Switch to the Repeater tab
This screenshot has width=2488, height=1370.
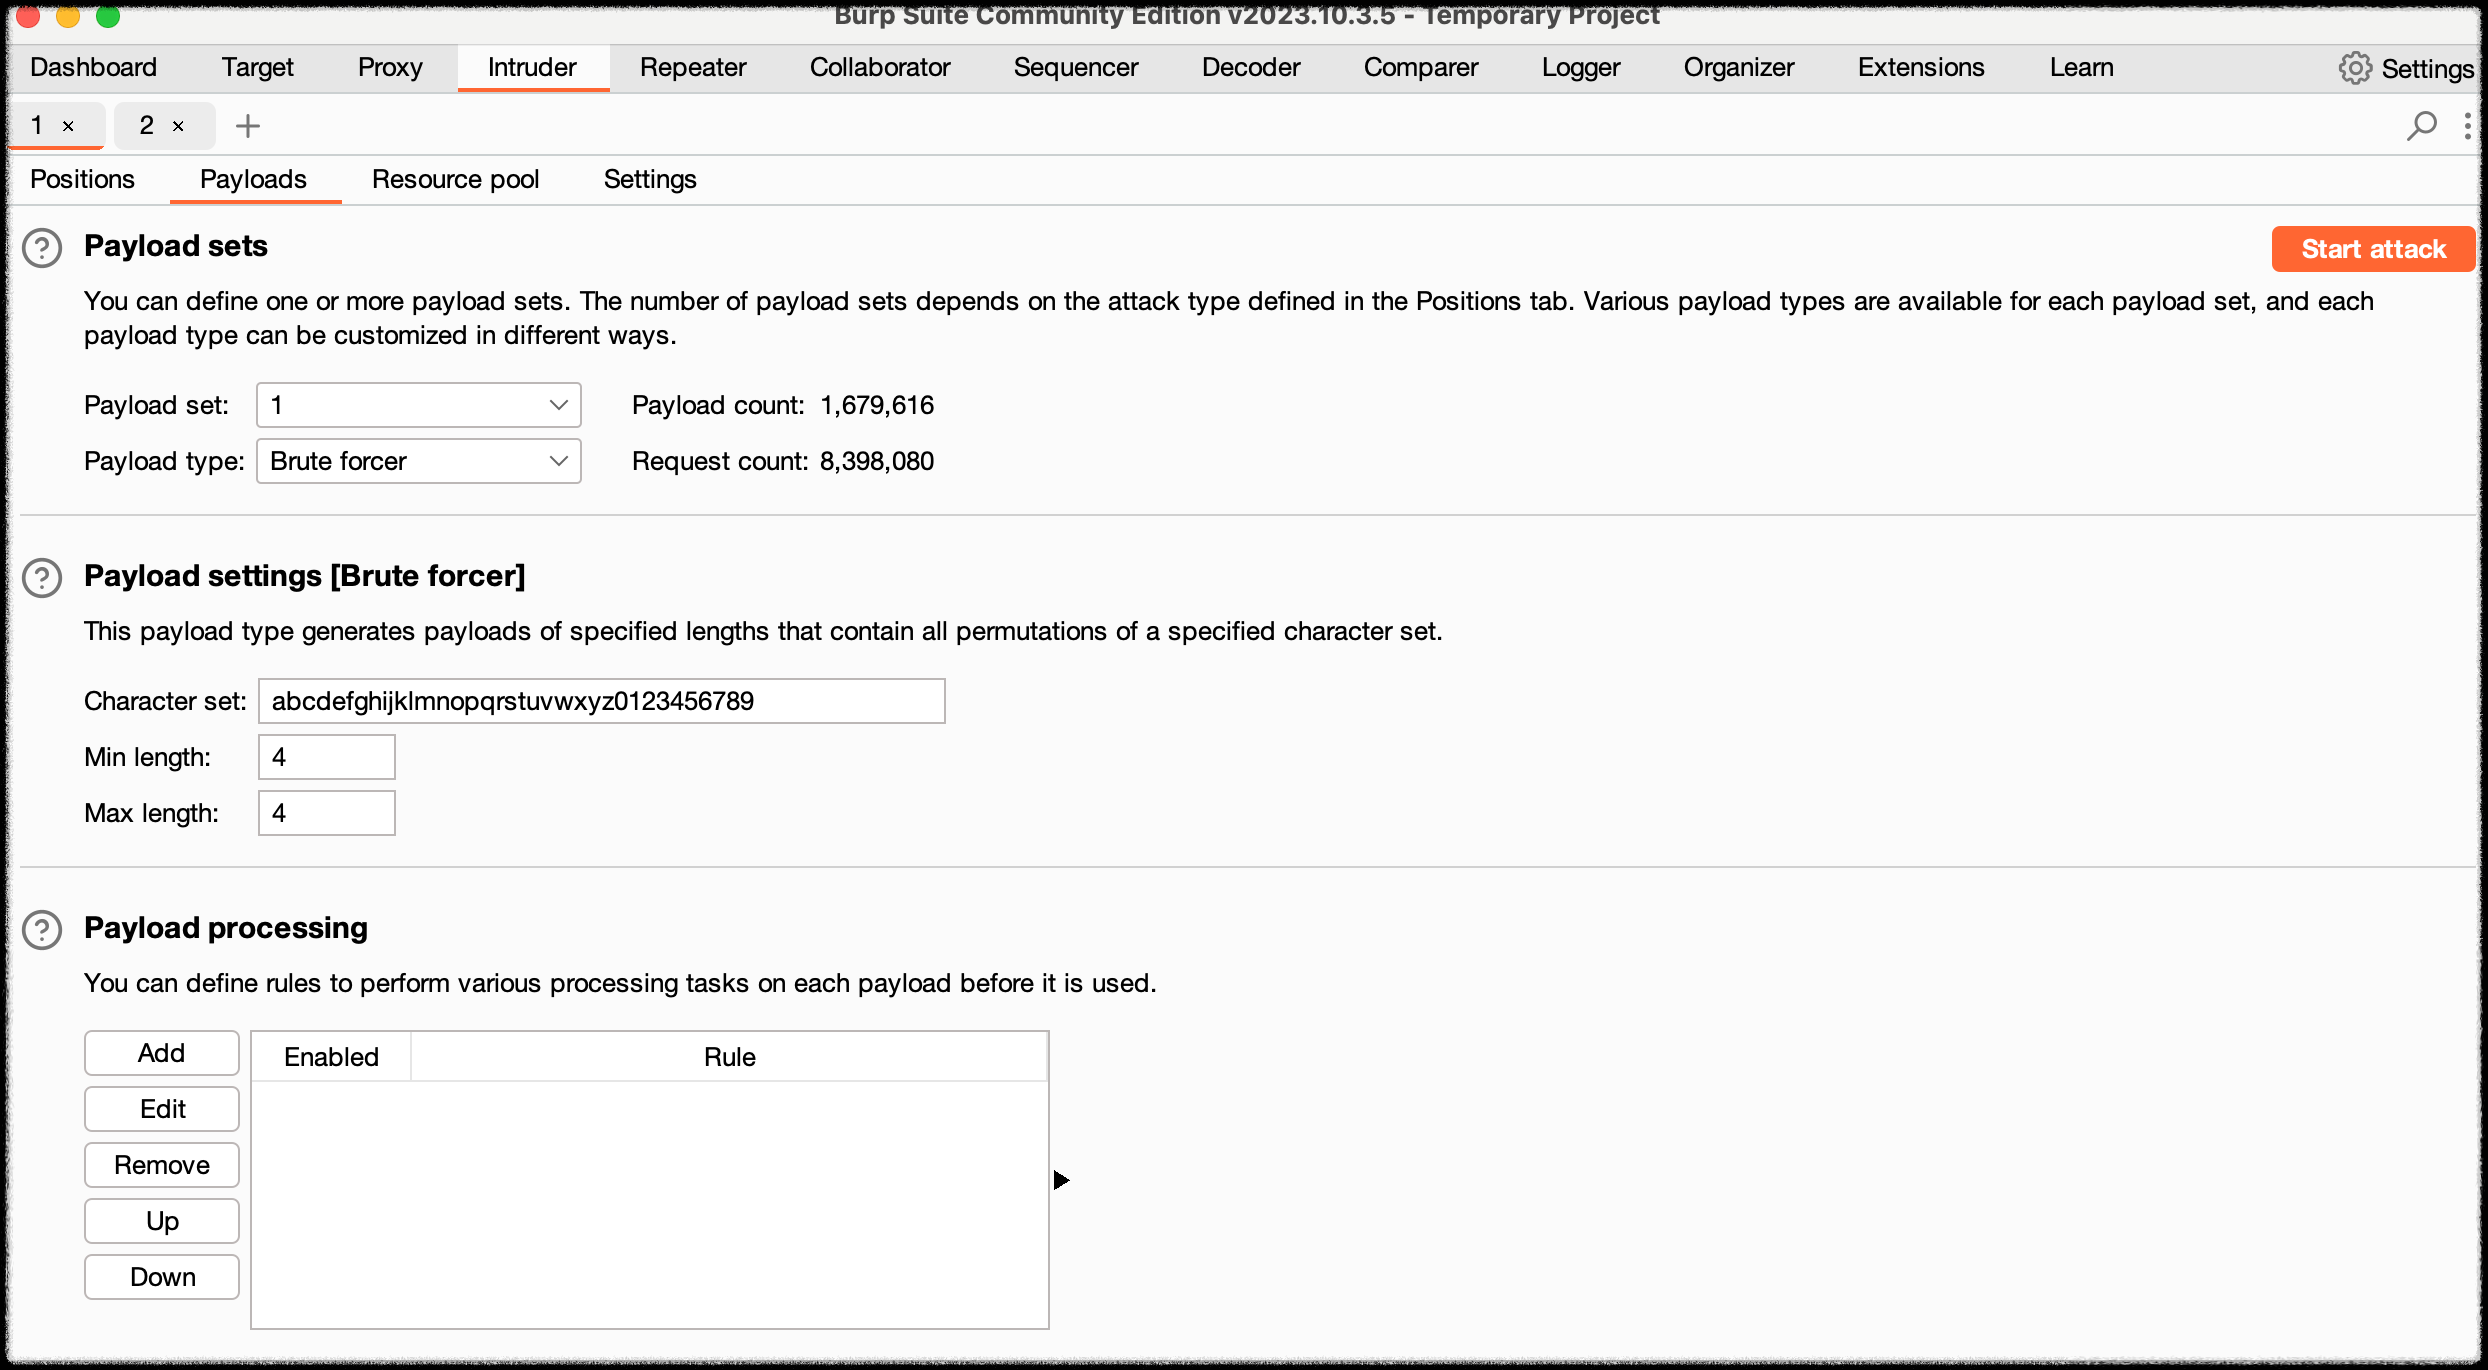tap(692, 67)
